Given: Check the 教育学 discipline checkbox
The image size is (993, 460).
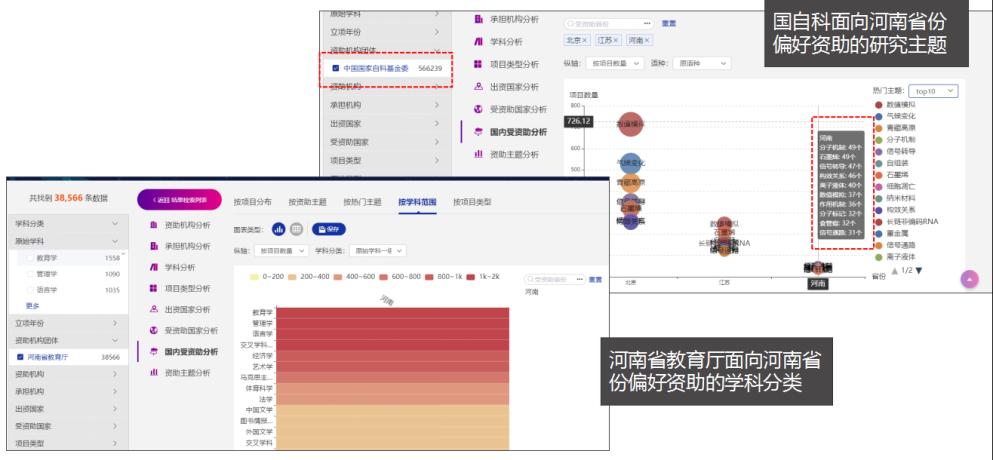Looking at the screenshot, I should point(27,259).
